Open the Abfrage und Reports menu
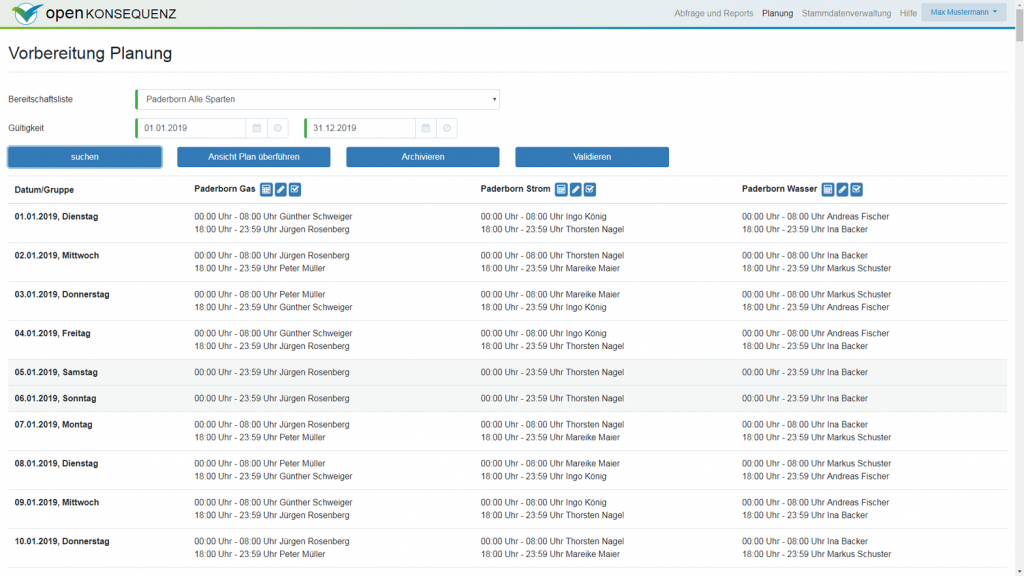 (714, 13)
